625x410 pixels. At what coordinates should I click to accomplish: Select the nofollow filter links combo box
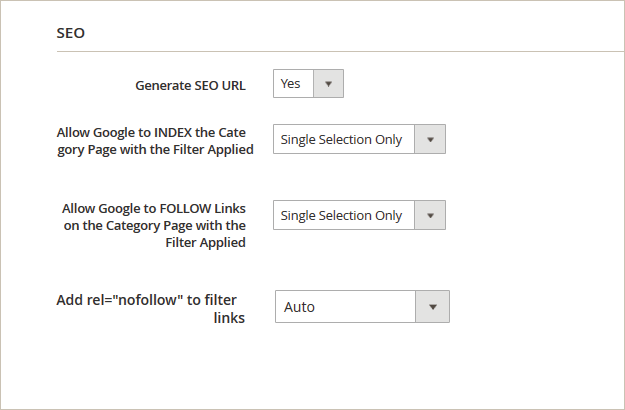[362, 307]
